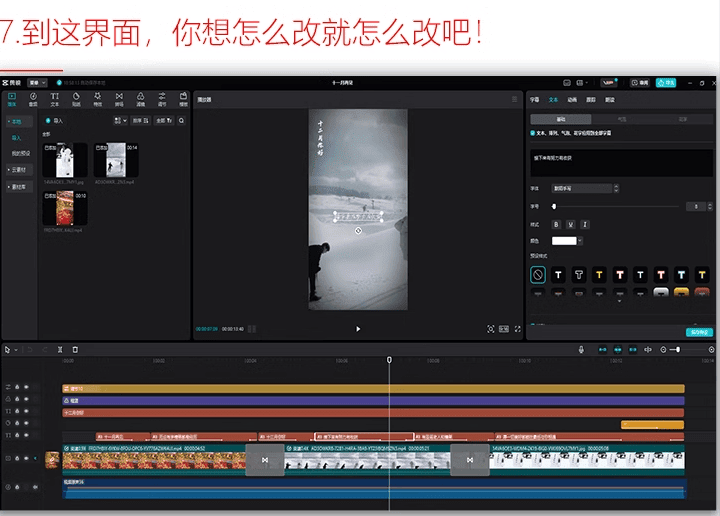Open the 贴纸 (Stickers) panel
The image size is (720, 516).
pos(76,99)
